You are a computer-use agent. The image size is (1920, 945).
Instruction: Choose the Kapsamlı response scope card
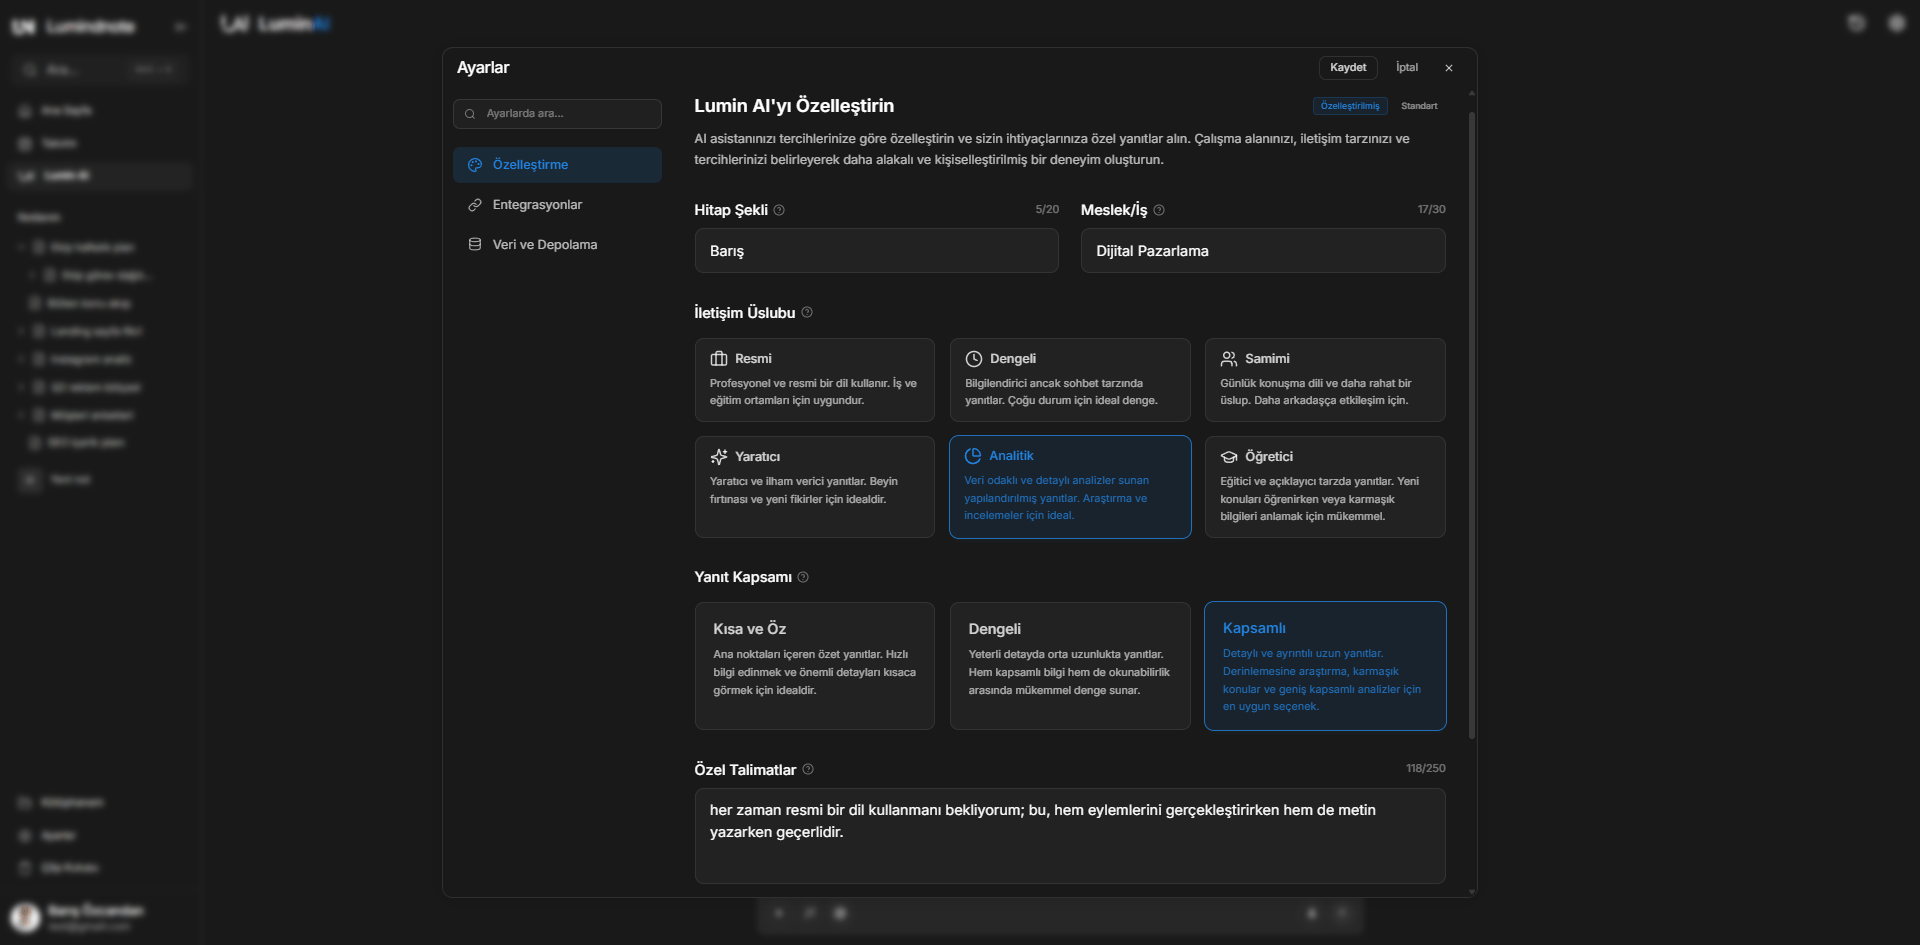click(1325, 666)
